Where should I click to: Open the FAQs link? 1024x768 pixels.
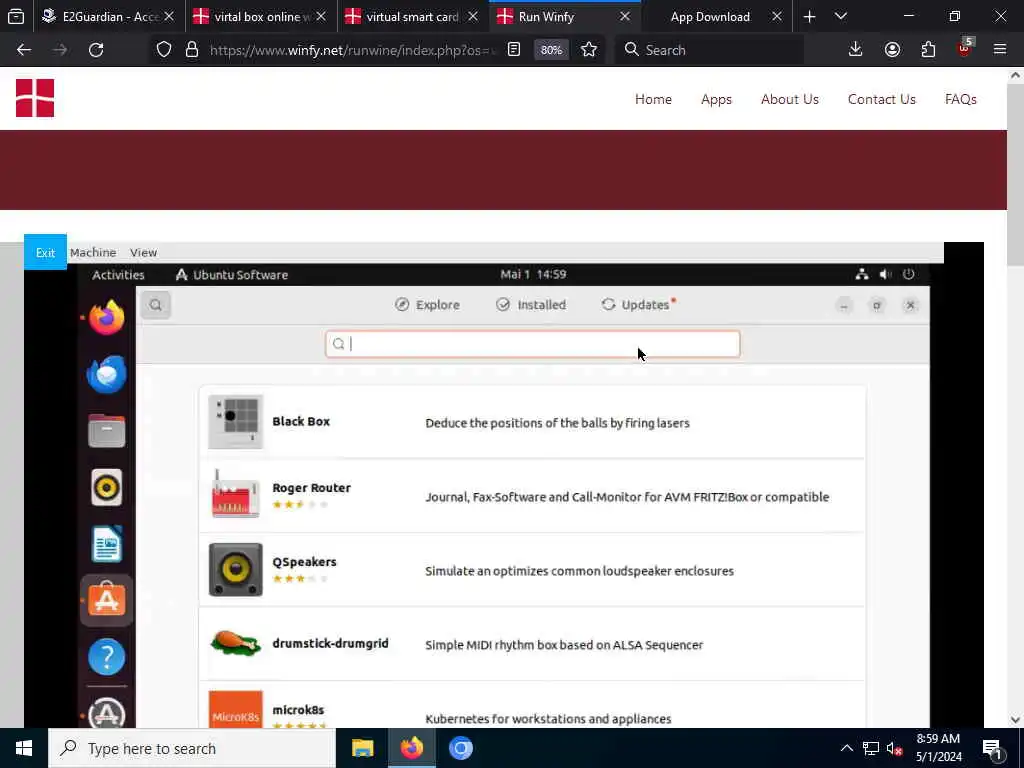(961, 99)
